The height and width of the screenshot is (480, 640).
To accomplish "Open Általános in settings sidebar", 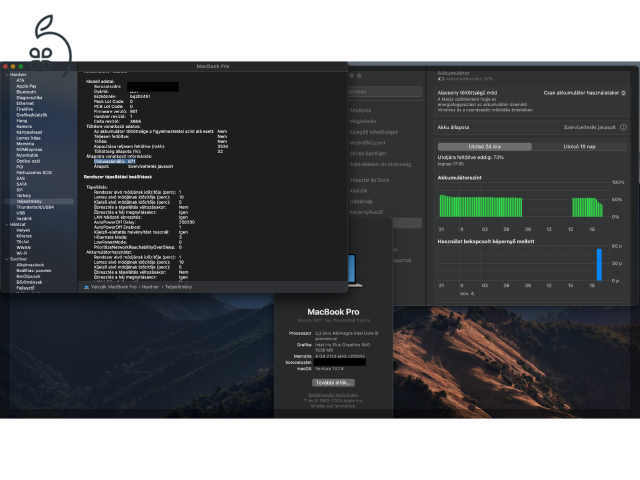I will [360, 110].
